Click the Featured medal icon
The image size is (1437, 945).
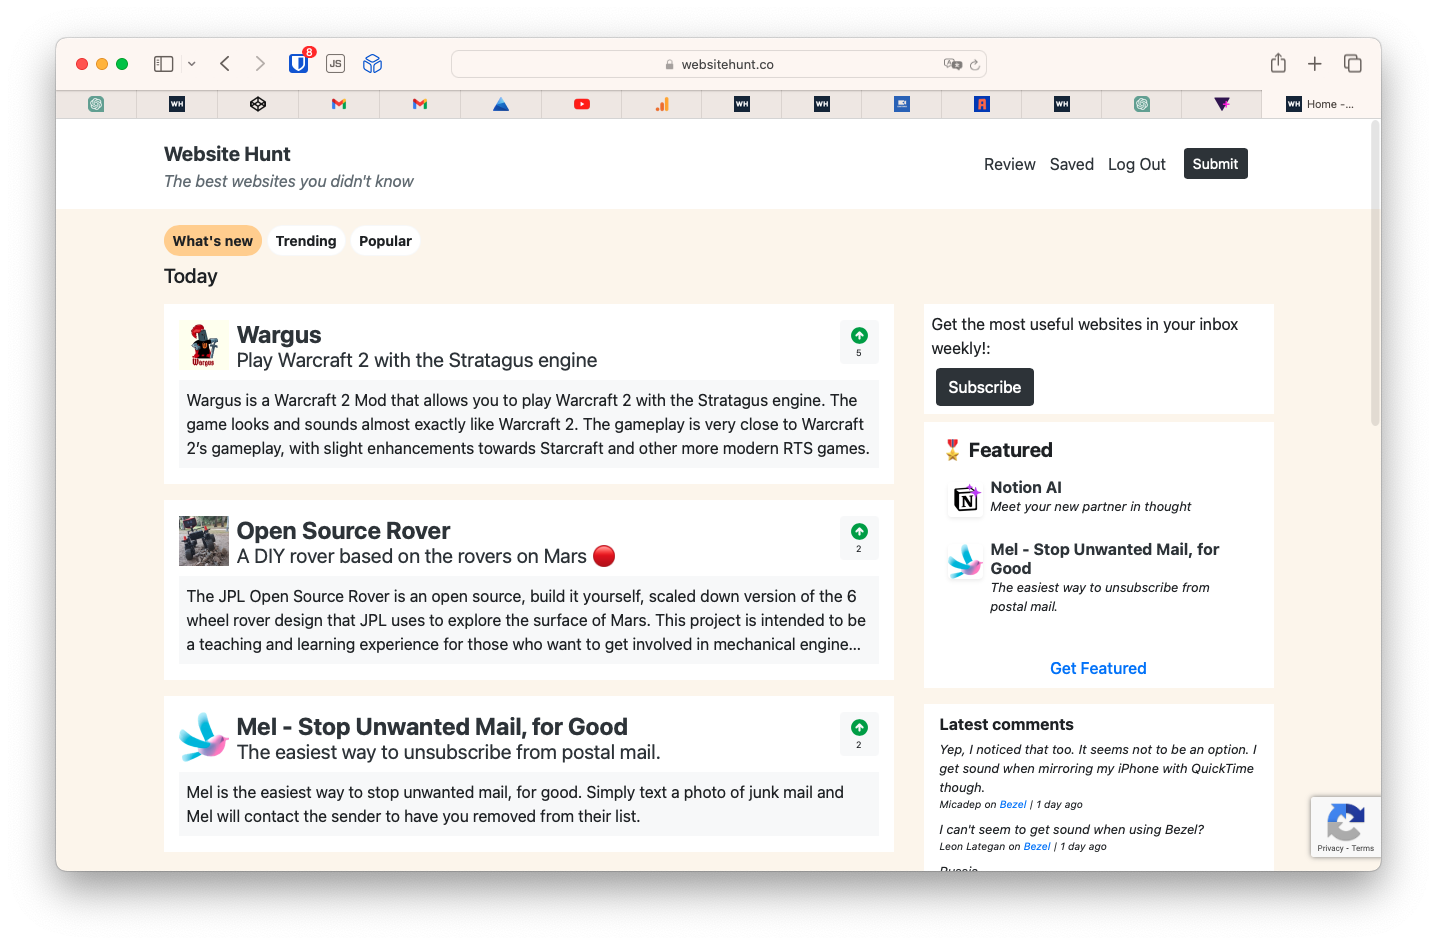[952, 450]
